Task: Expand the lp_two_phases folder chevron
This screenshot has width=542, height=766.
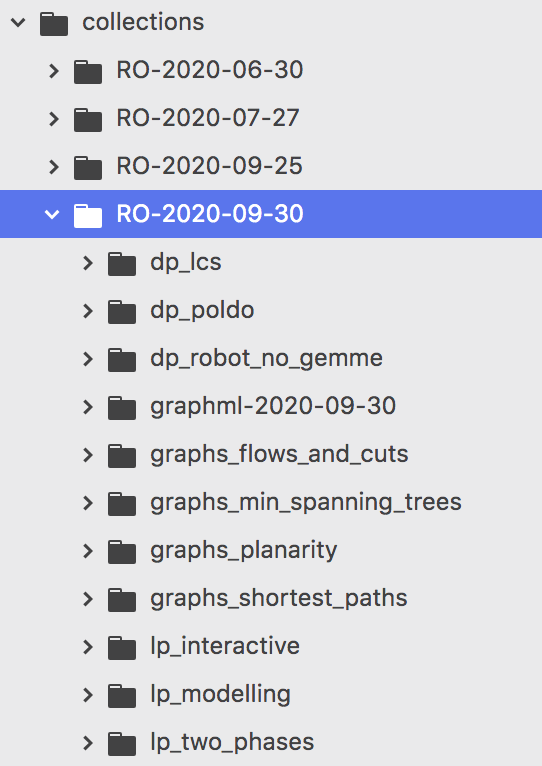Action: click(88, 743)
